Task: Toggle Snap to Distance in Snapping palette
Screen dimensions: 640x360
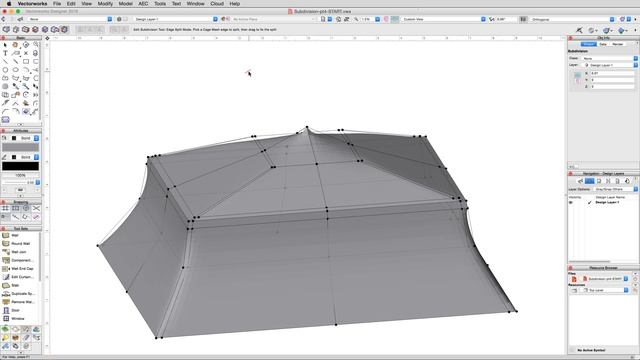Action: [x=16, y=217]
